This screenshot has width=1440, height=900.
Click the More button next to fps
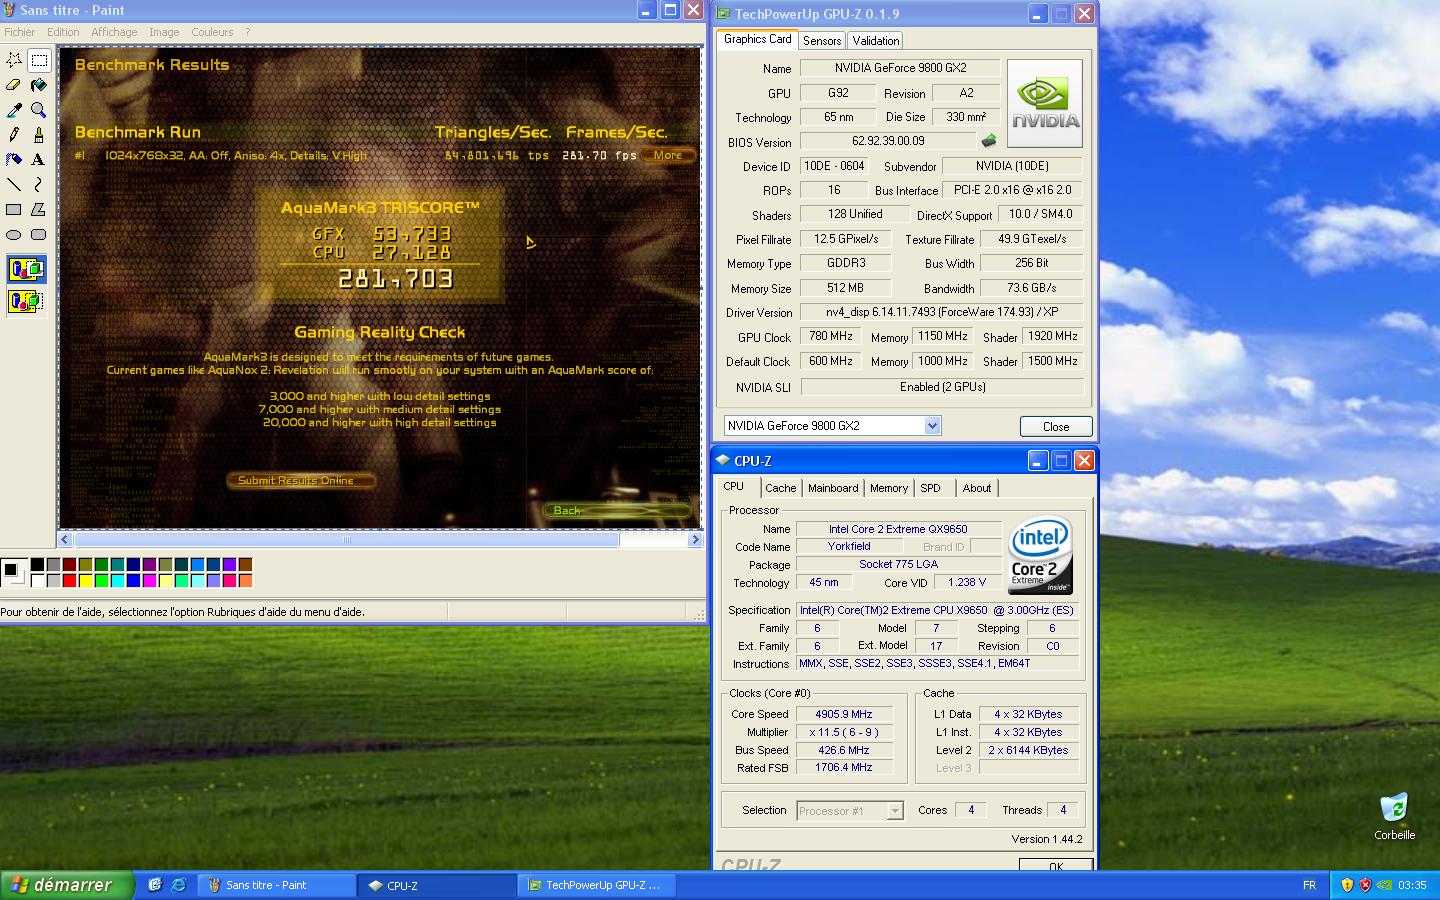coord(667,155)
